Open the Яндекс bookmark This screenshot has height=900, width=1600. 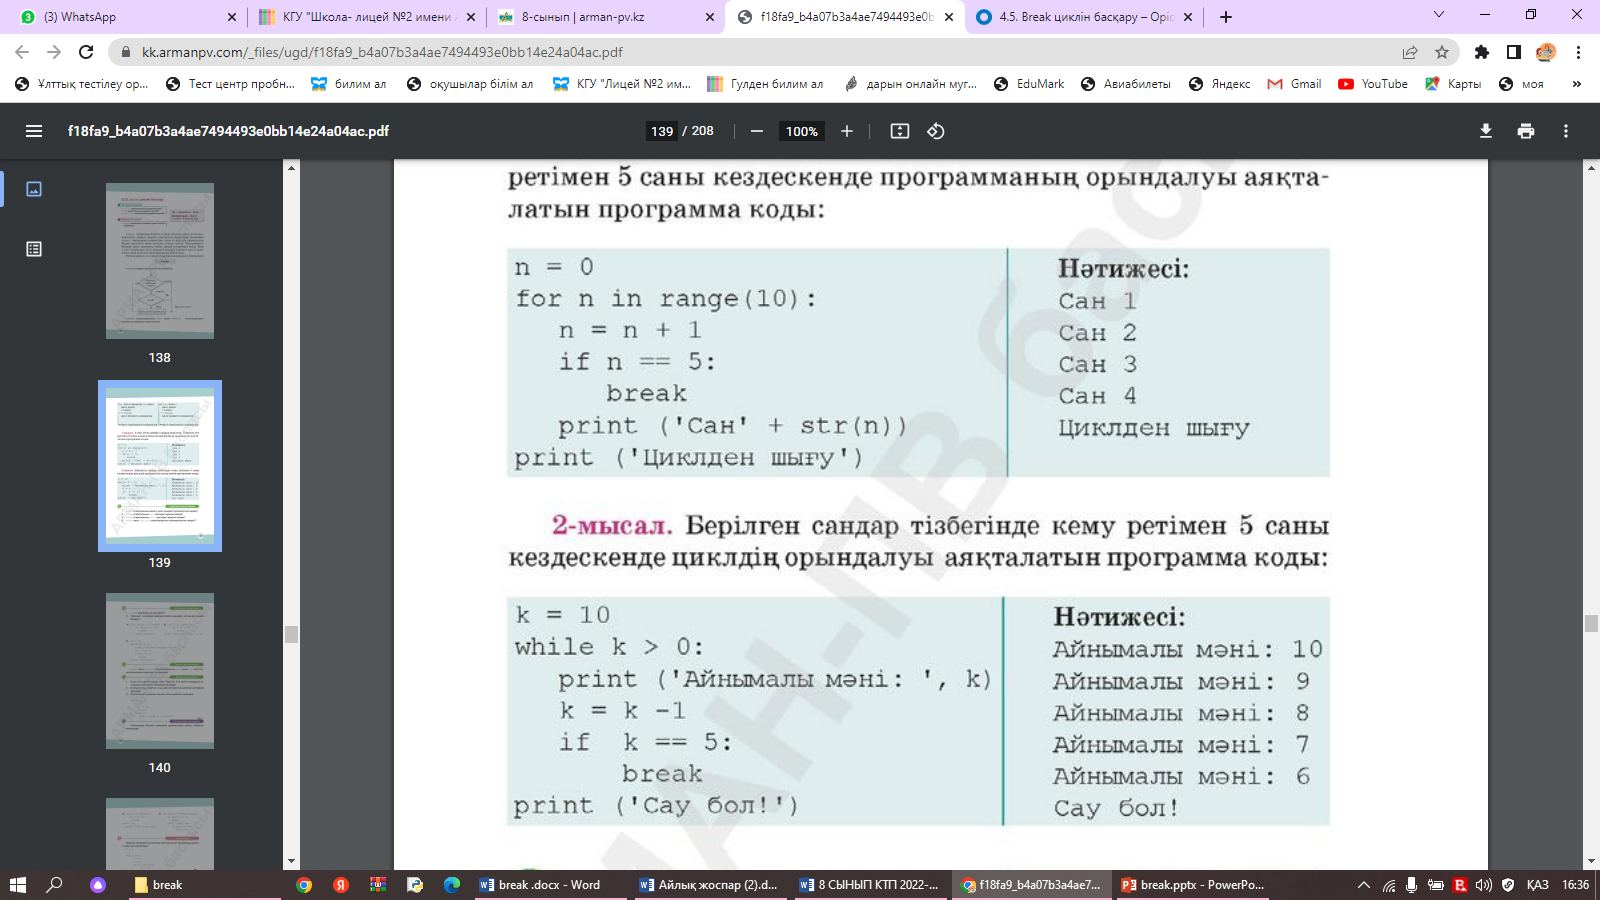(x=1220, y=84)
